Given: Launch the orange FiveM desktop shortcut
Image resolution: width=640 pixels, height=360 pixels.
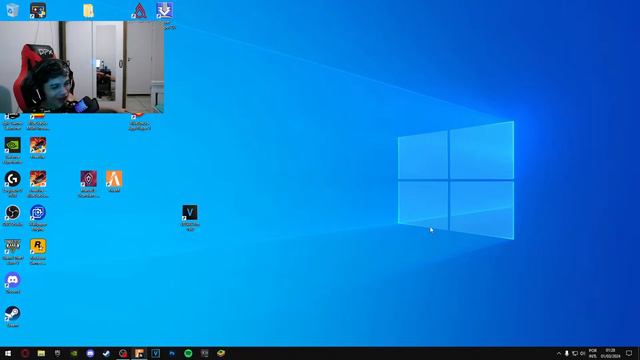Looking at the screenshot, I should point(114,181).
